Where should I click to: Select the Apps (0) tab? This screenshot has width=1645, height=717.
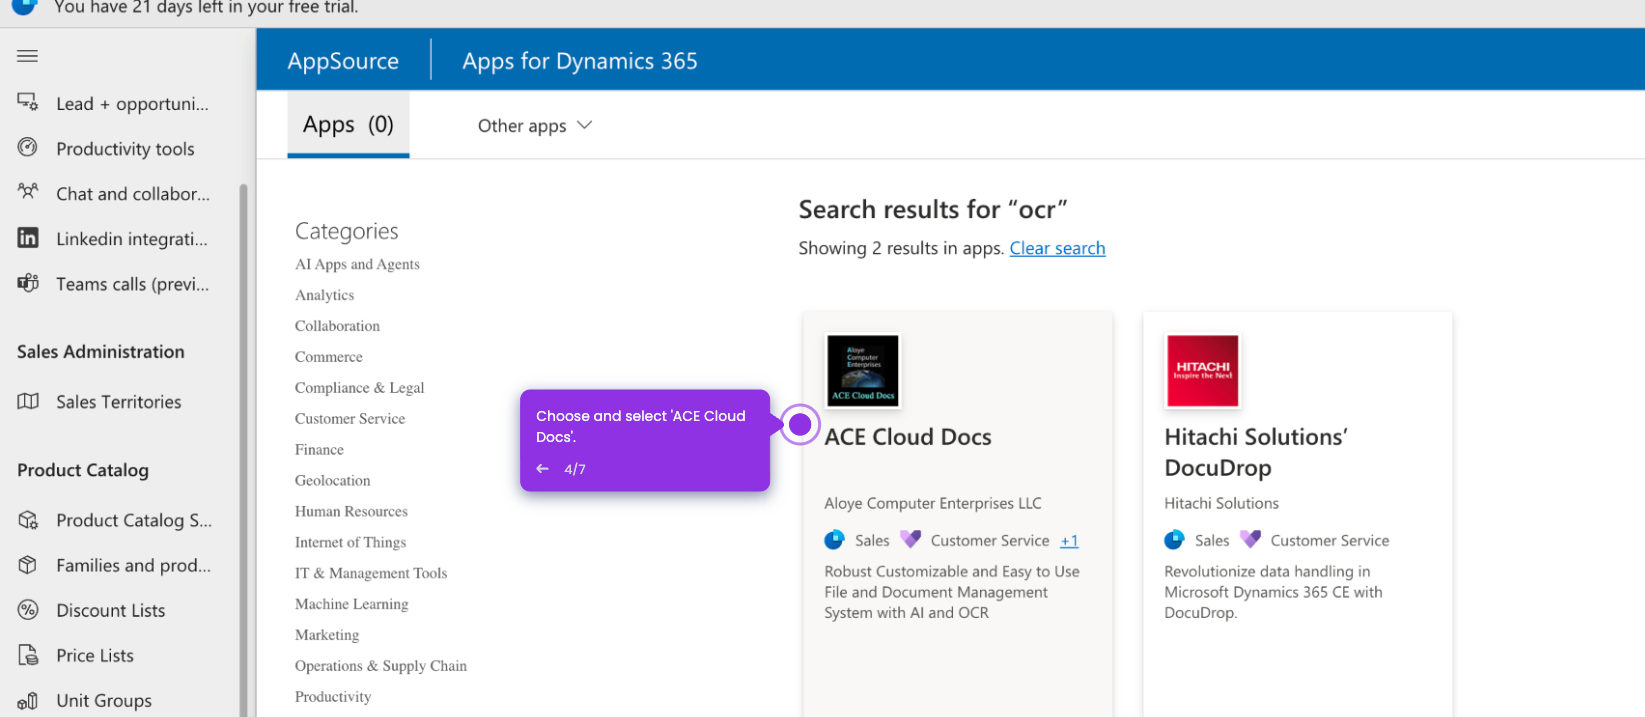pos(348,125)
